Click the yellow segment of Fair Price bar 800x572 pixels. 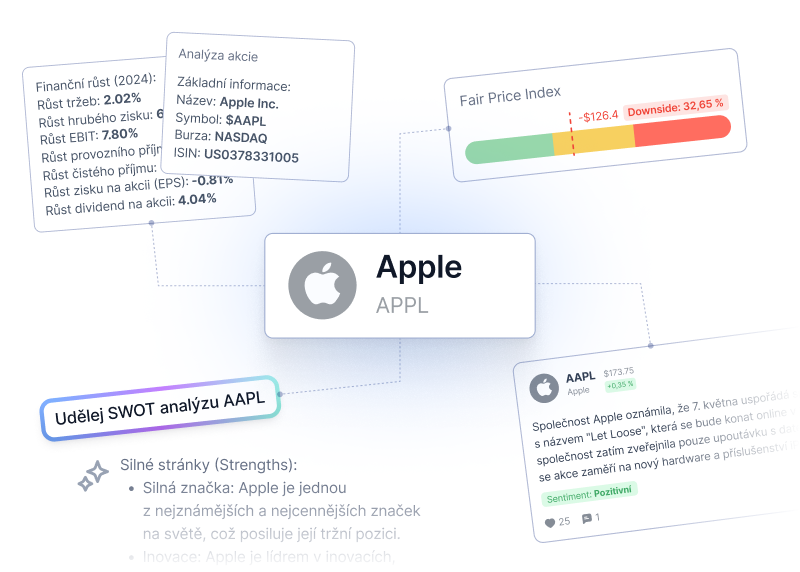(594, 139)
